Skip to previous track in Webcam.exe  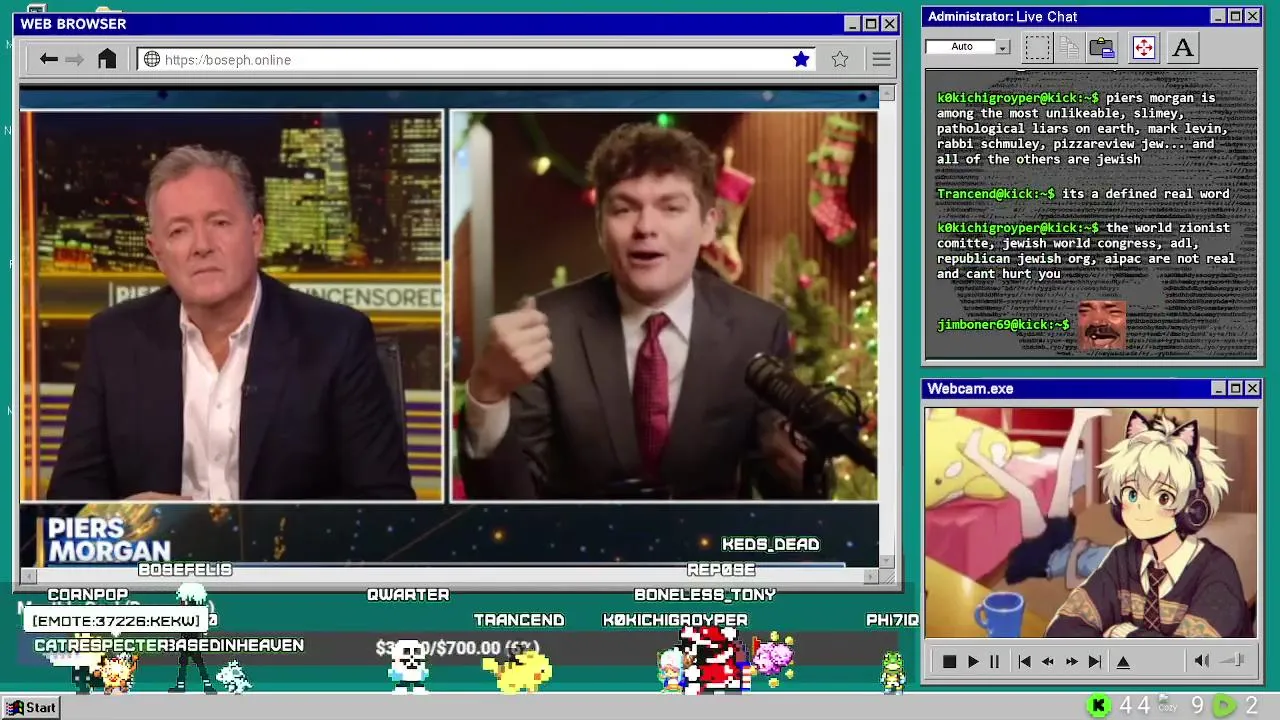click(1024, 661)
